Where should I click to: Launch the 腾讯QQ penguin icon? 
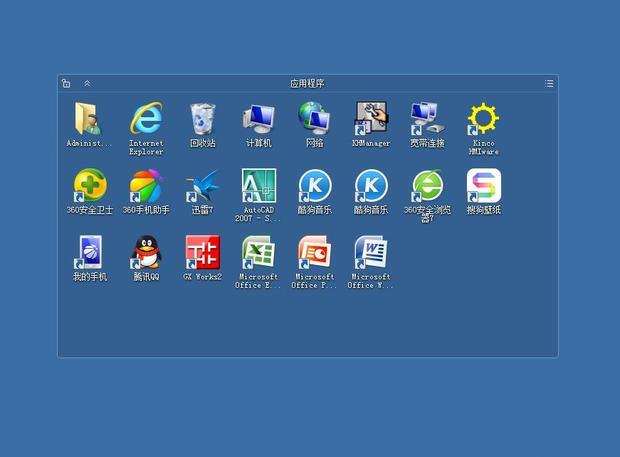(x=146, y=252)
